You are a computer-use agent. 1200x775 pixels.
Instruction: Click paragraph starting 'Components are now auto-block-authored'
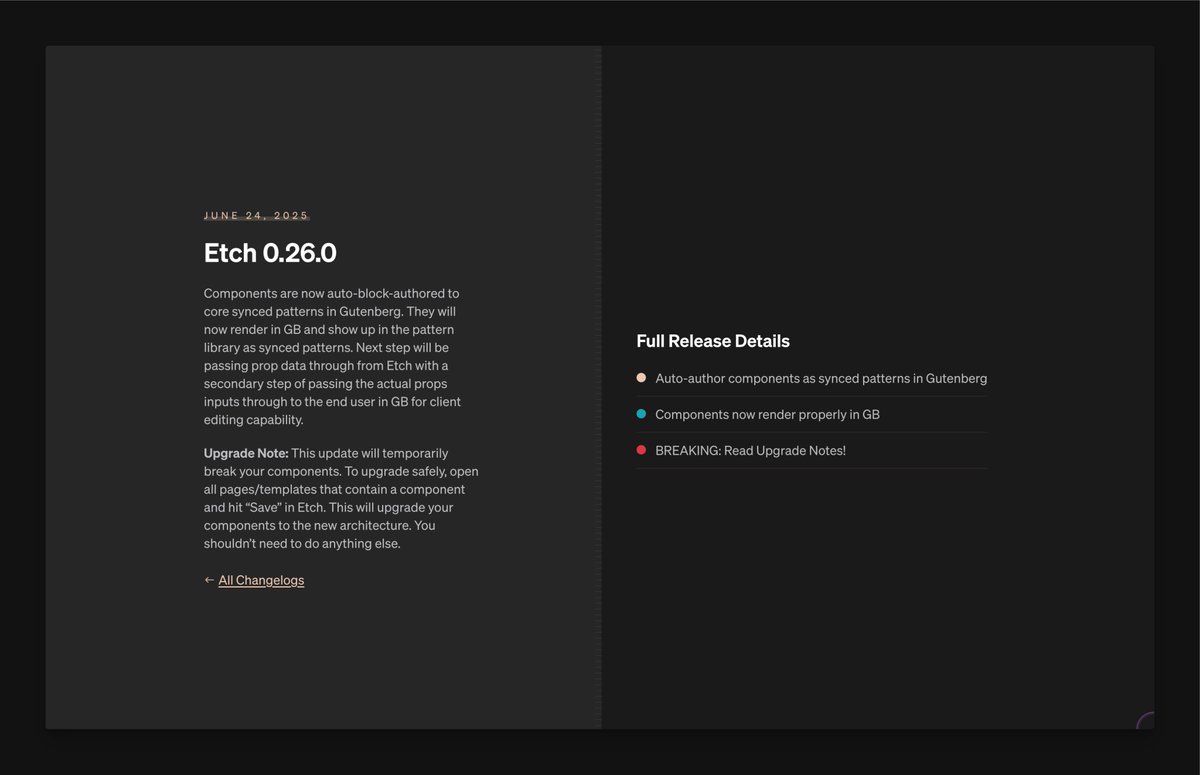(333, 357)
